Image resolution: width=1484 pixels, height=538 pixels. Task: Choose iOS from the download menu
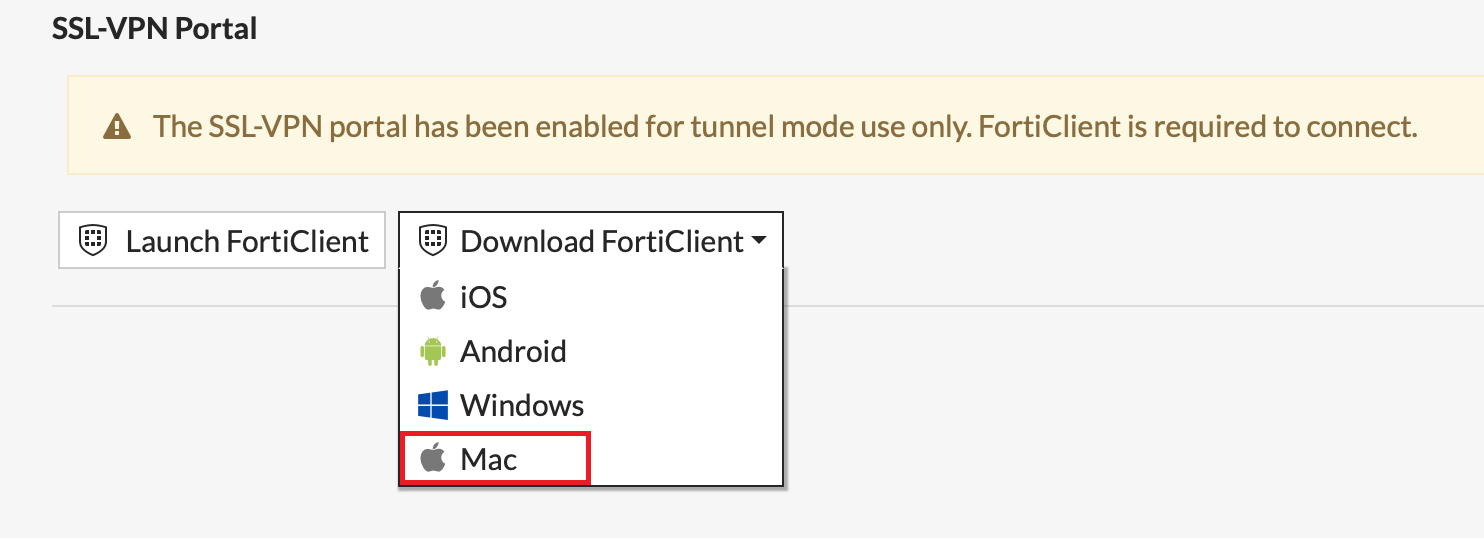tap(484, 297)
